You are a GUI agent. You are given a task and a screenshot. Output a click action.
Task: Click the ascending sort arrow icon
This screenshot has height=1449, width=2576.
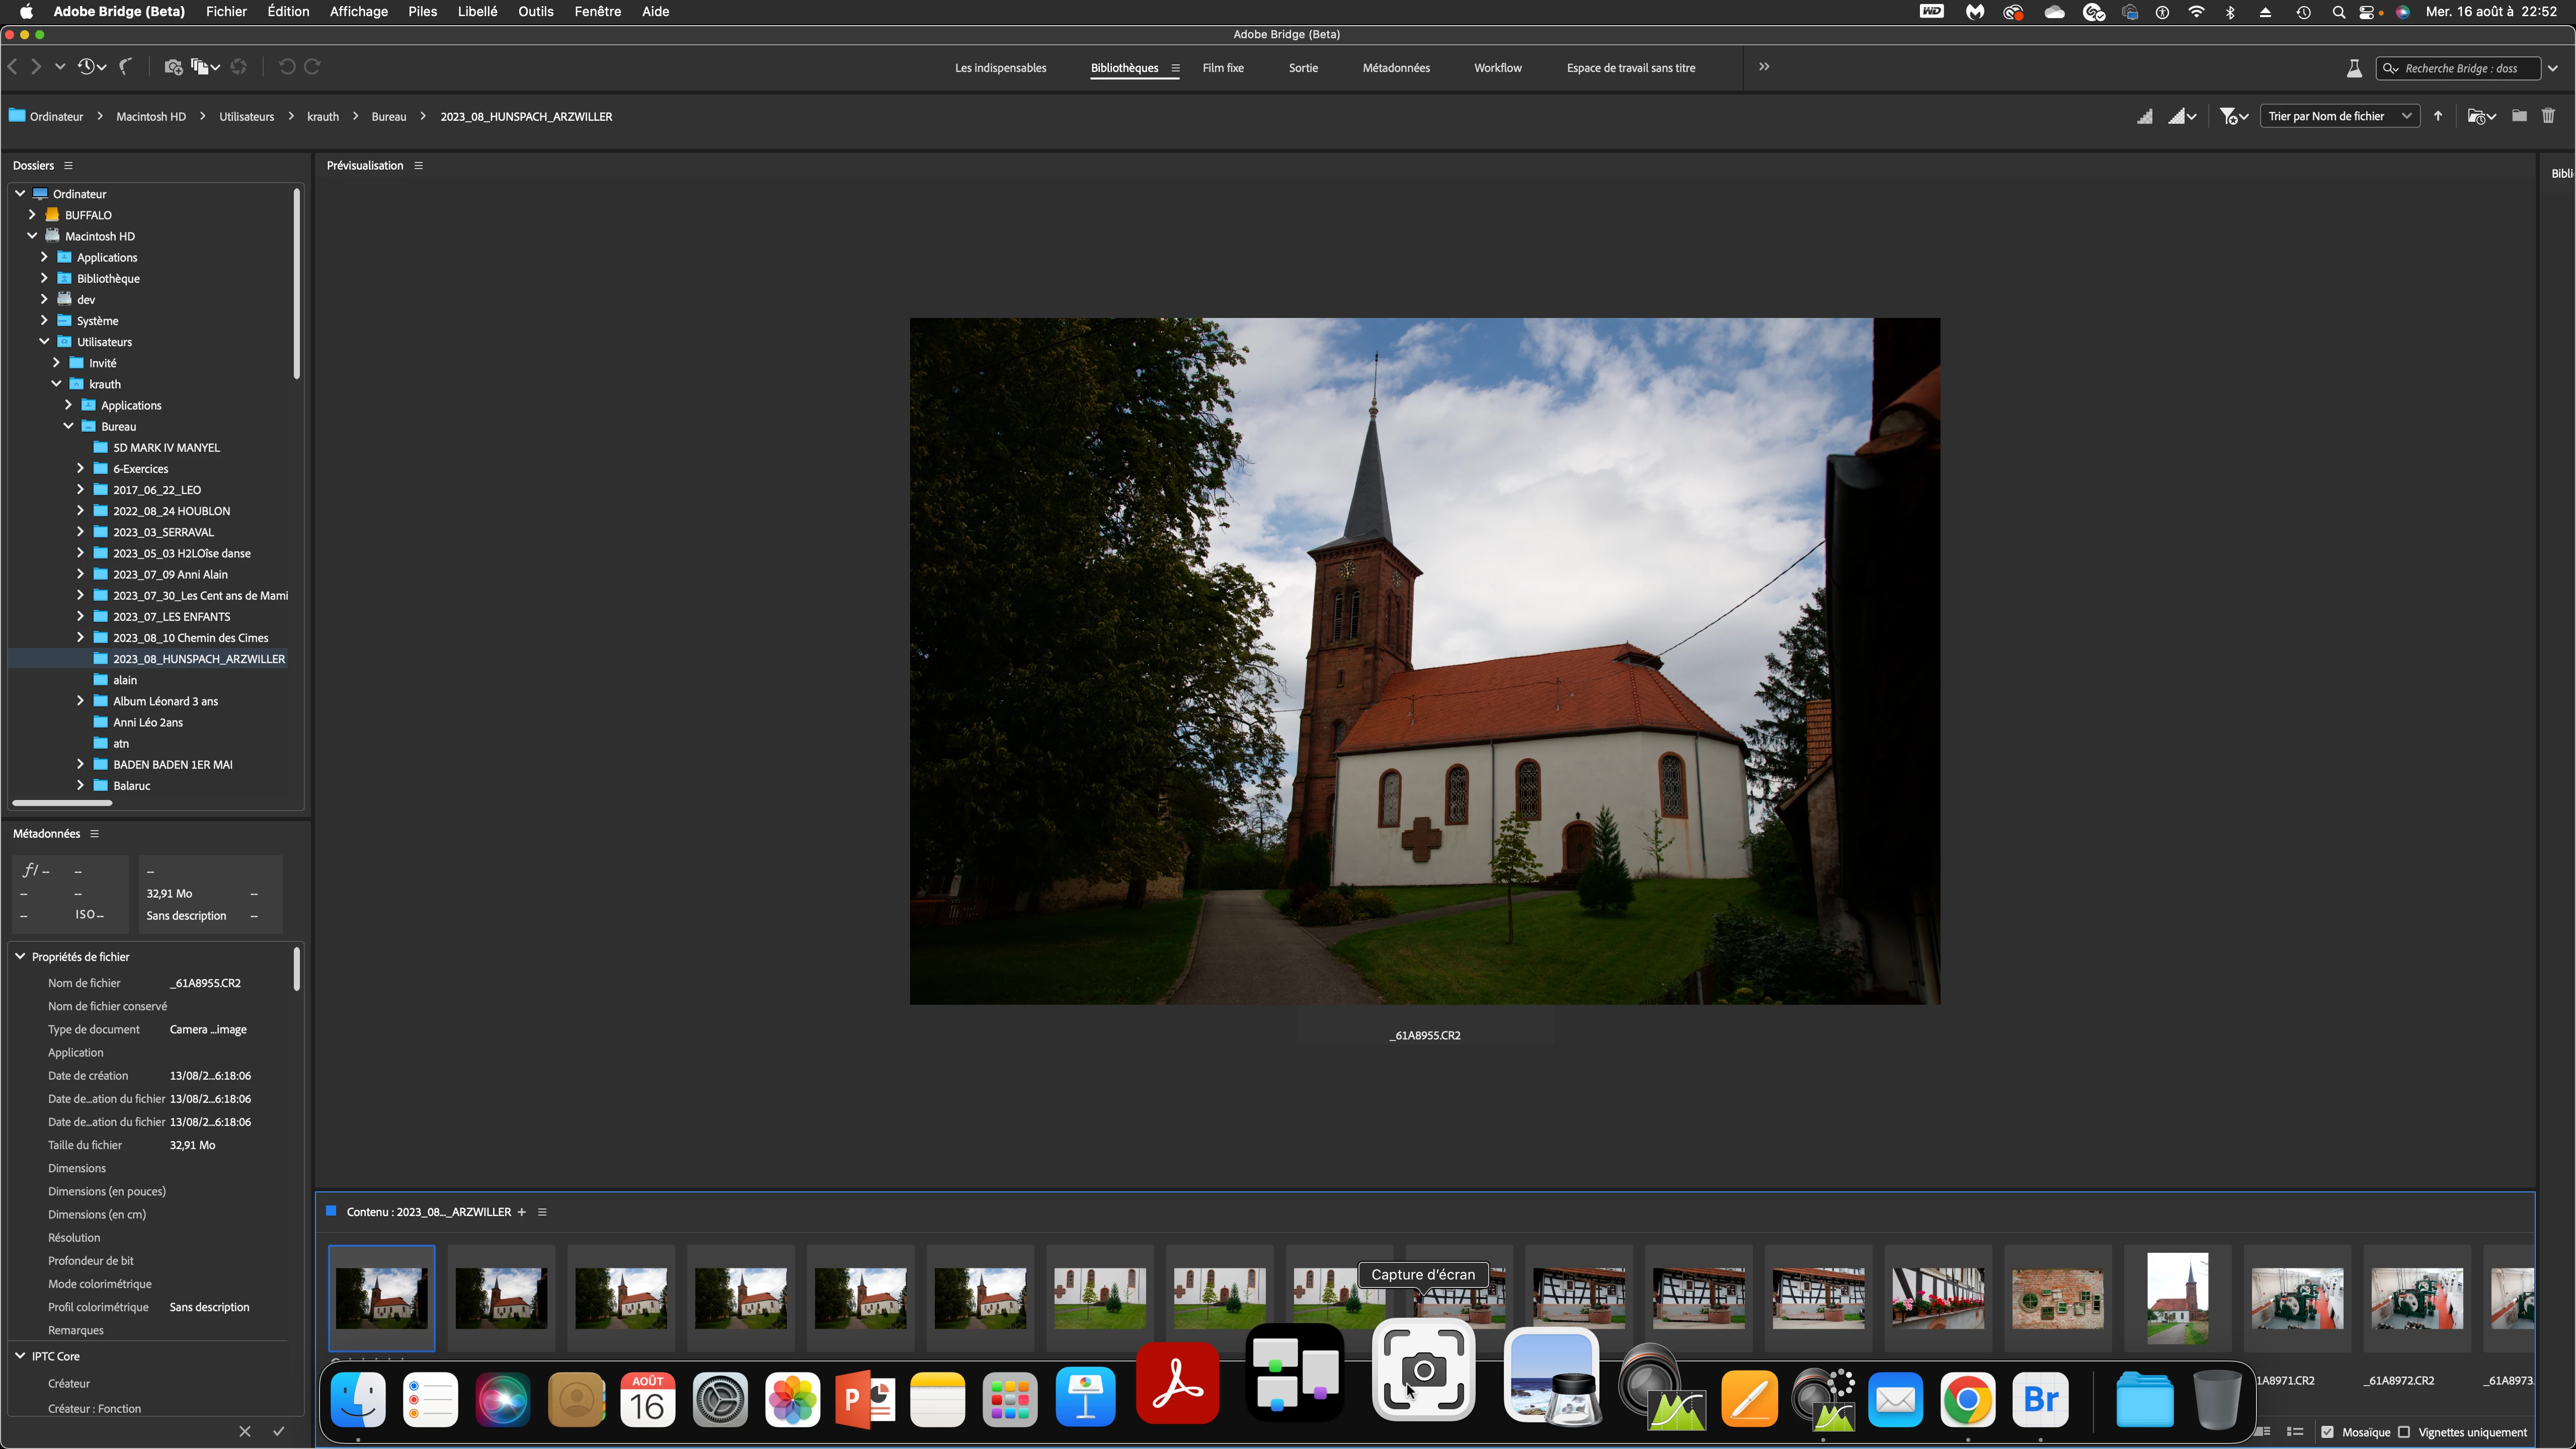coord(2438,116)
